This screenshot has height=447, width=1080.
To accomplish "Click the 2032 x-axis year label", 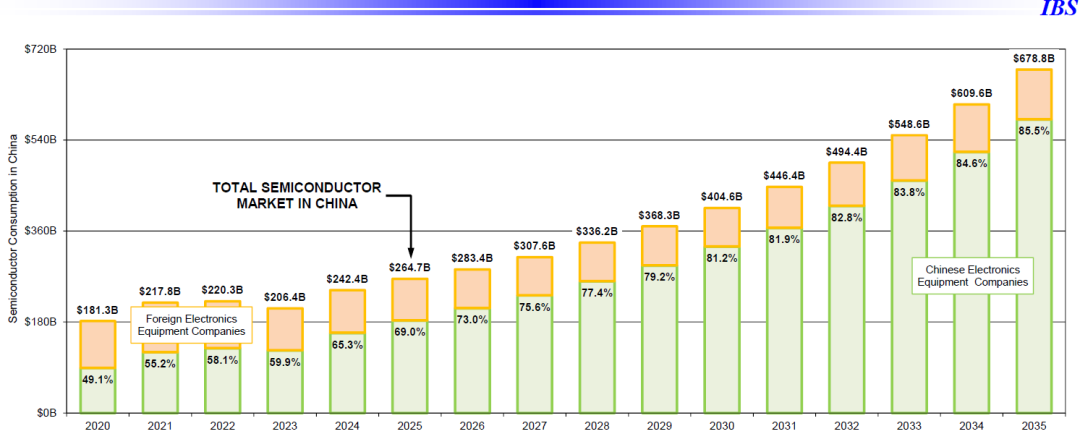I will tap(846, 427).
